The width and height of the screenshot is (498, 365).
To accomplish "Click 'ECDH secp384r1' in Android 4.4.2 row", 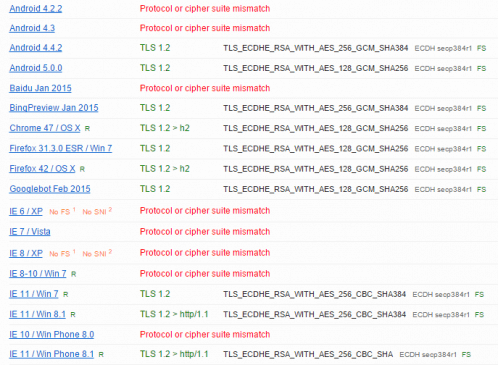I will [443, 49].
